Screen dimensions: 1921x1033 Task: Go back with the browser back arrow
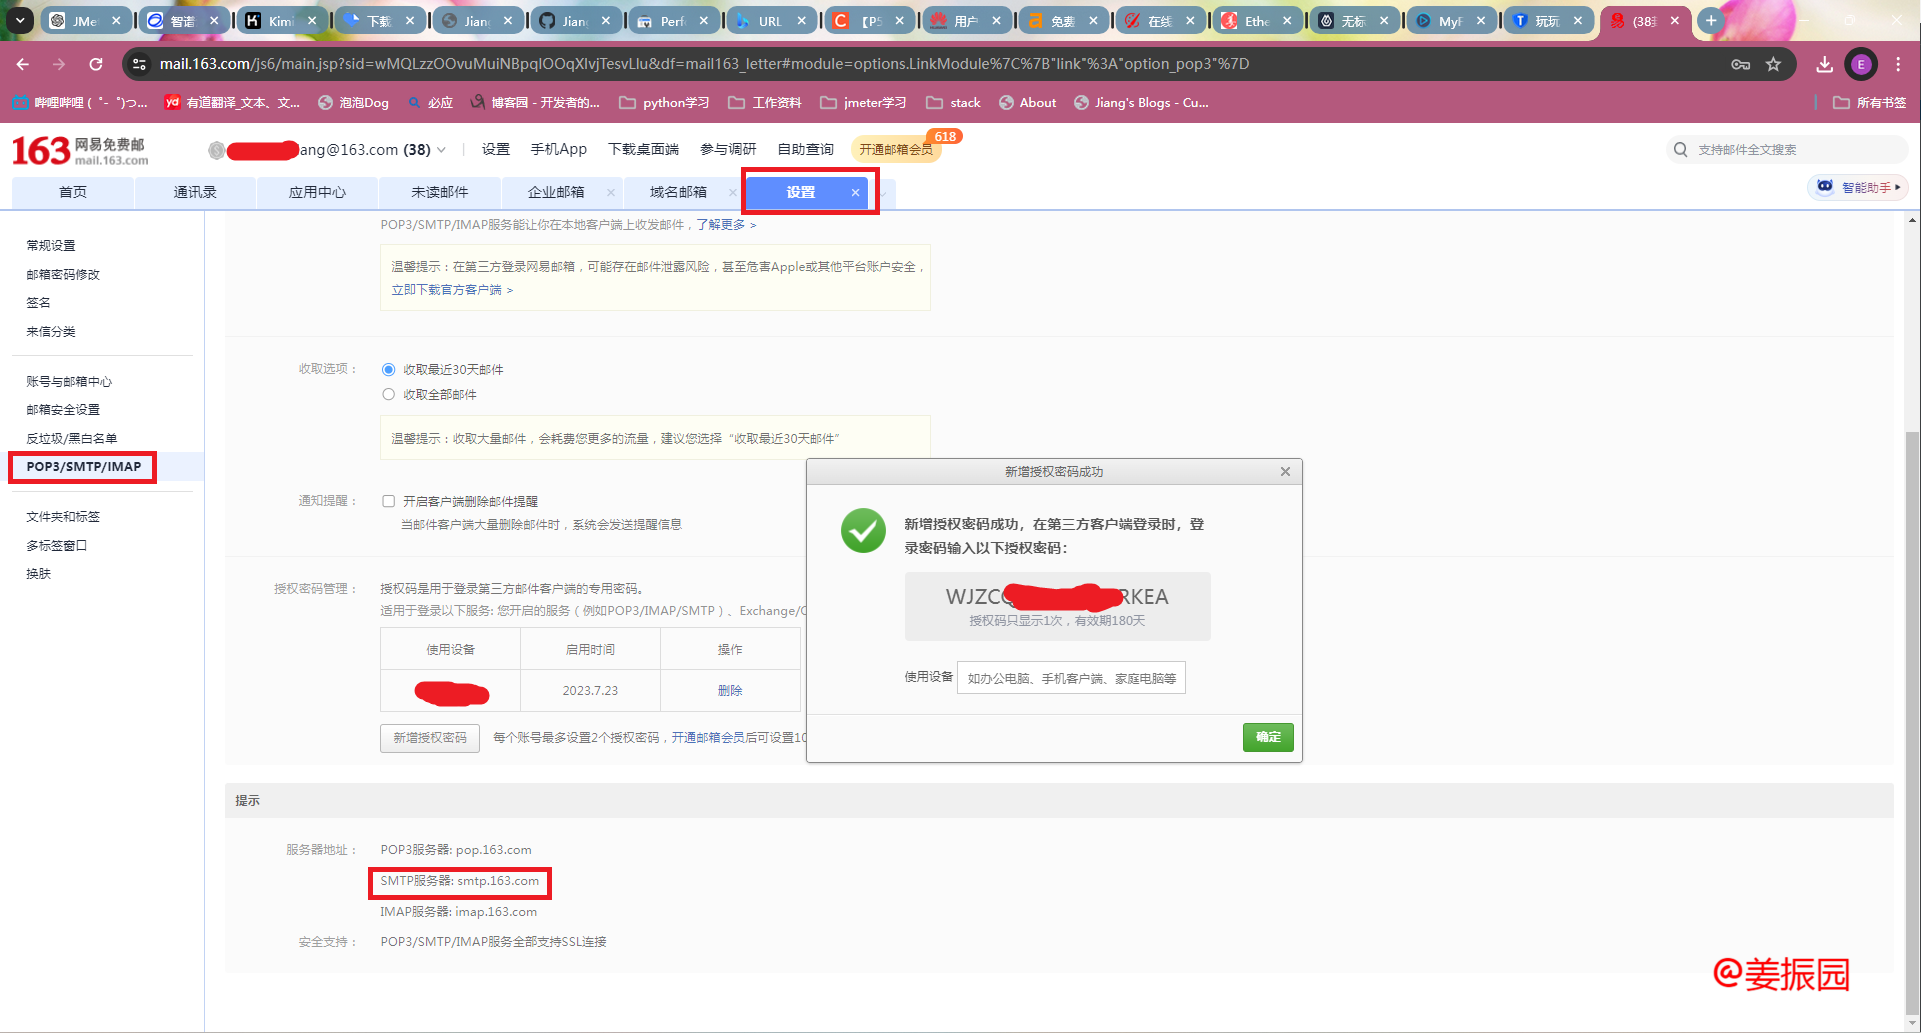pyautogui.click(x=23, y=64)
